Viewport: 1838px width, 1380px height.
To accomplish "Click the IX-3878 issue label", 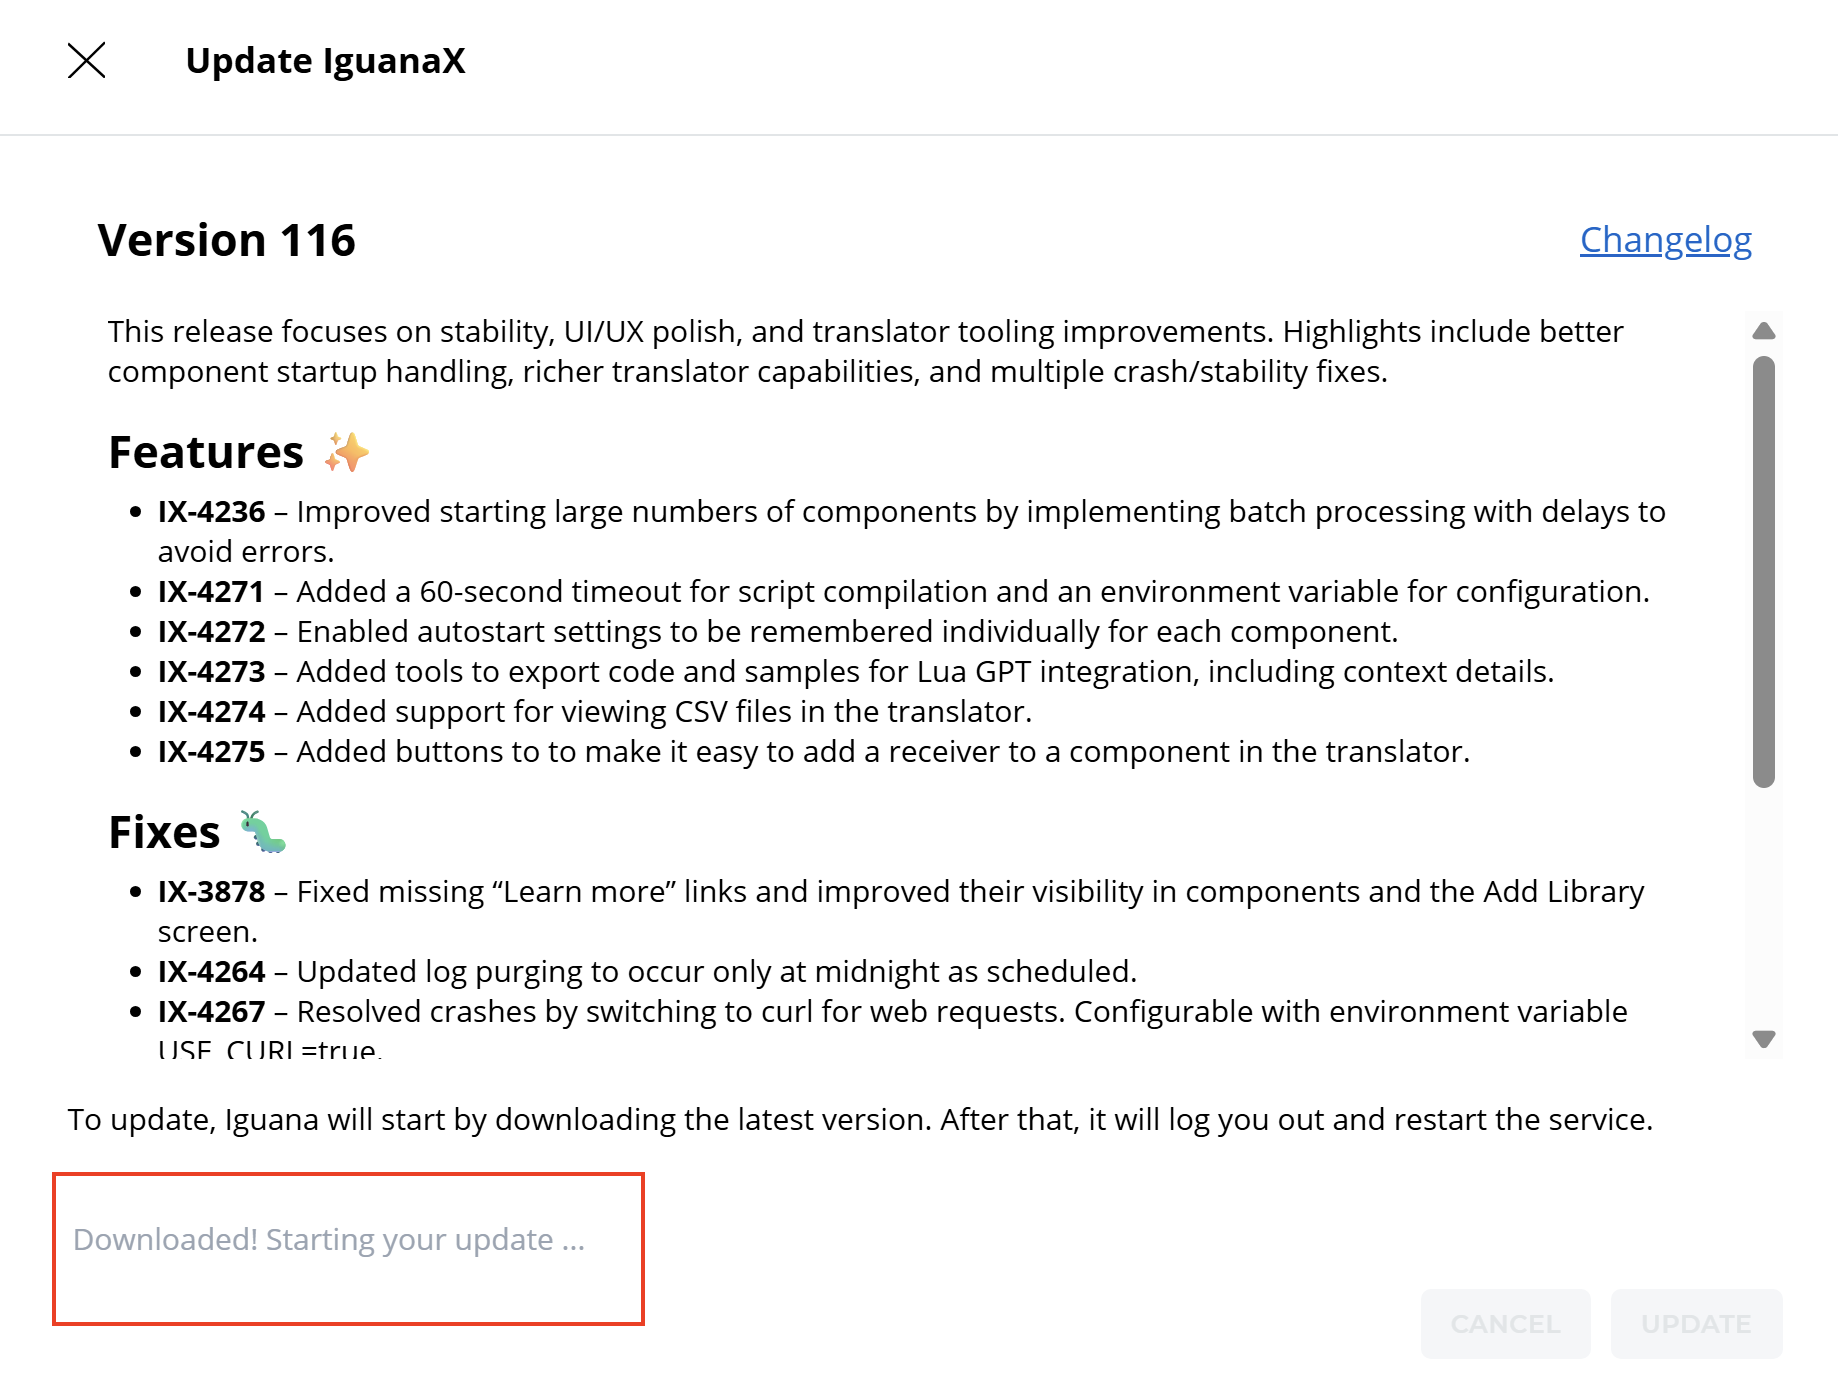I will pos(211,892).
